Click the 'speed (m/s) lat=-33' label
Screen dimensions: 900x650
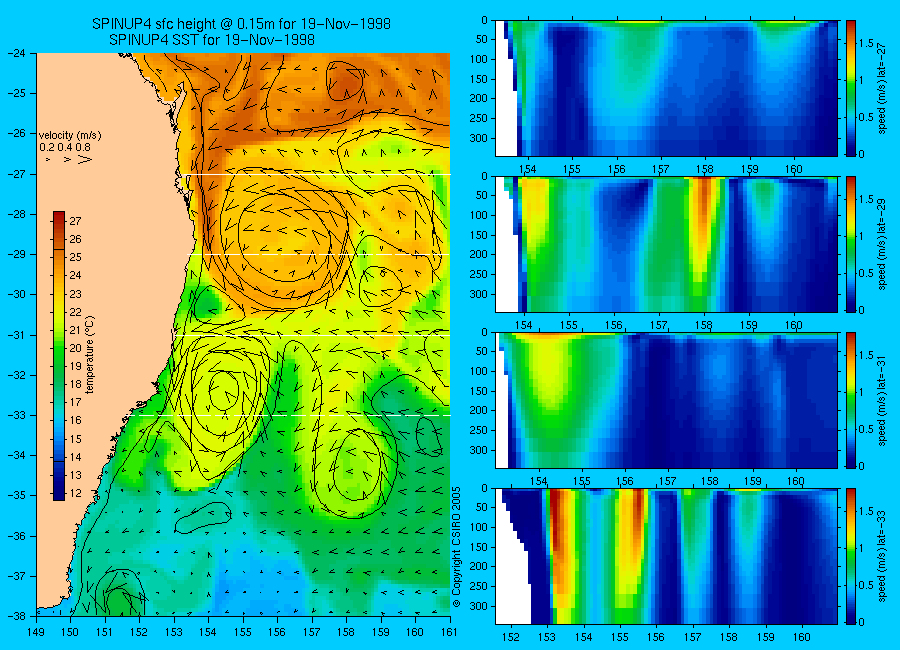(882, 556)
